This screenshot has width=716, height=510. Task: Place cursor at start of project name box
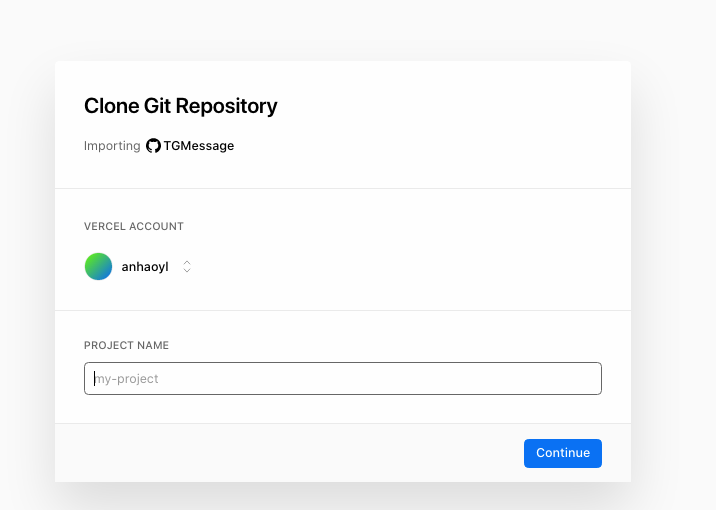click(x=95, y=379)
